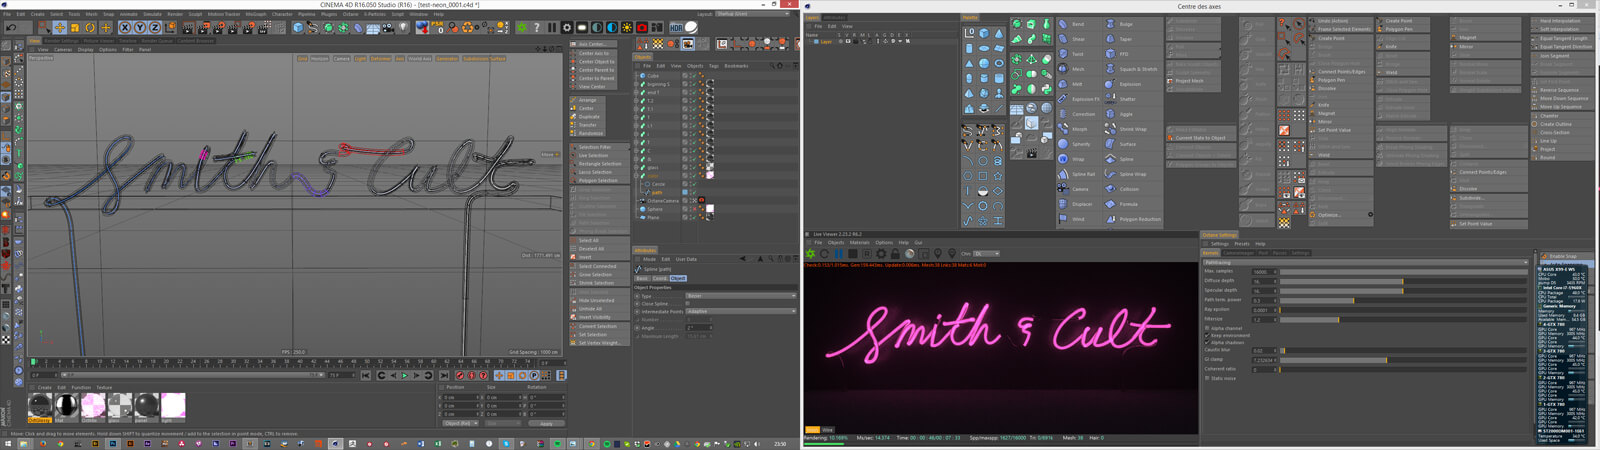Toggle the Close Spline checkbox
The height and width of the screenshot is (450, 1600).
pos(688,303)
